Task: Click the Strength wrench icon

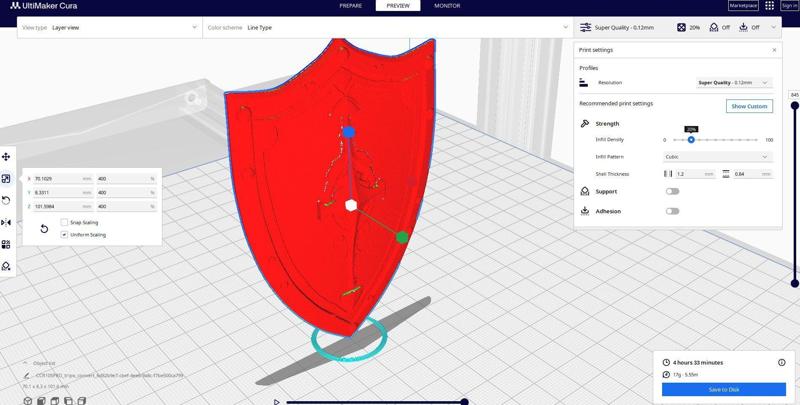Action: tap(585, 124)
